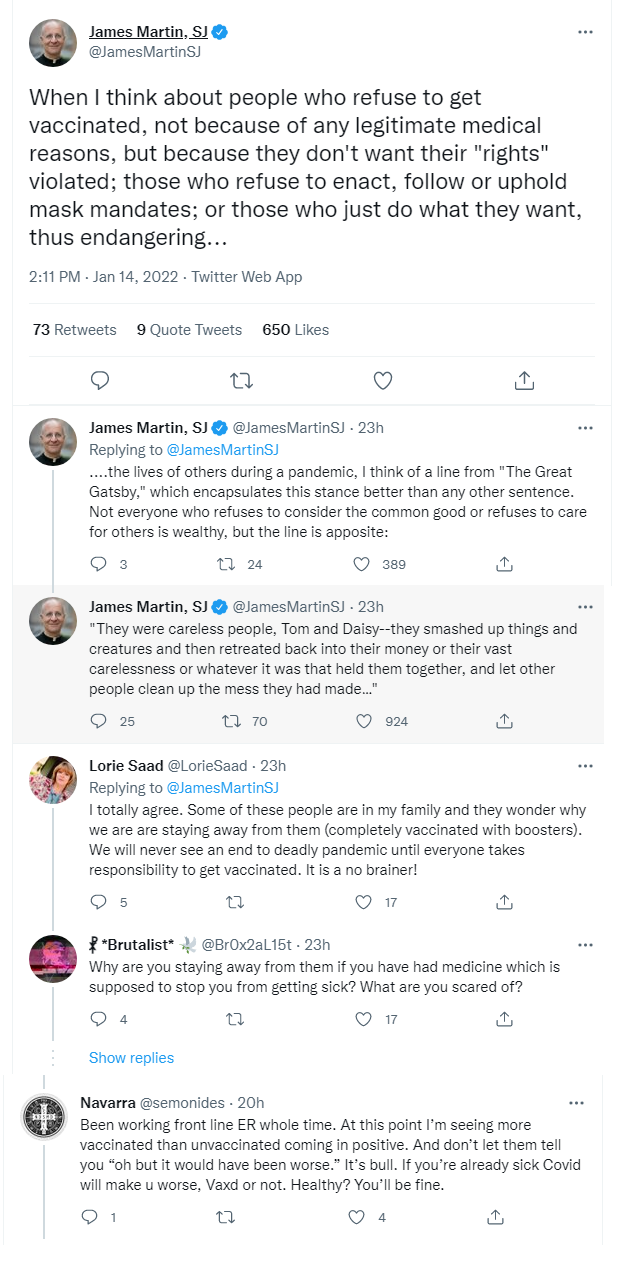The height and width of the screenshot is (1274, 621).
Task: Reply to Lorie Saad's tweet
Action: [98, 902]
